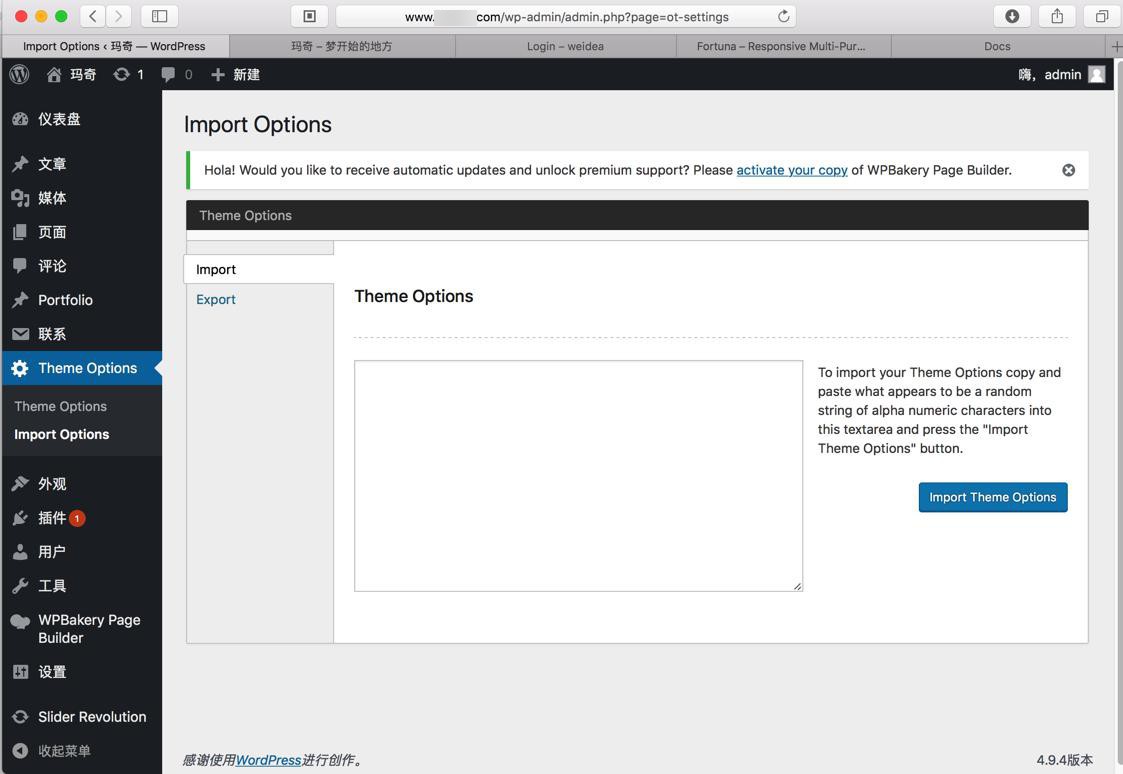1123x774 pixels.
Task: Follow the activate your copy link
Action: (791, 170)
